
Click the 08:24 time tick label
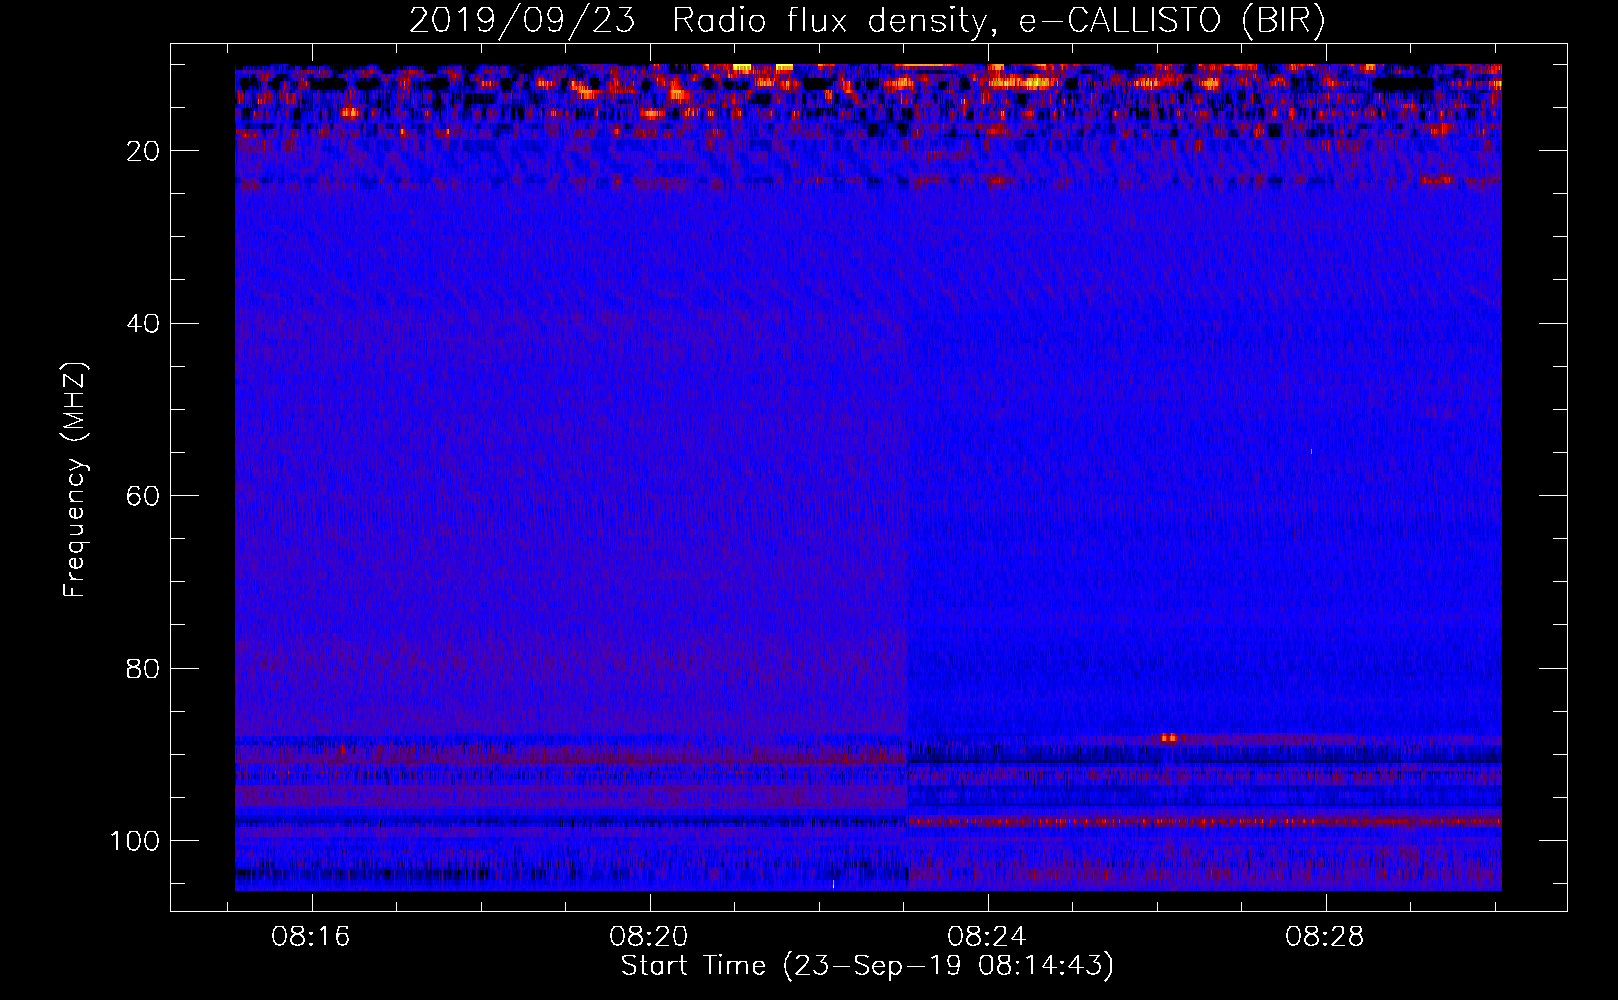point(987,937)
